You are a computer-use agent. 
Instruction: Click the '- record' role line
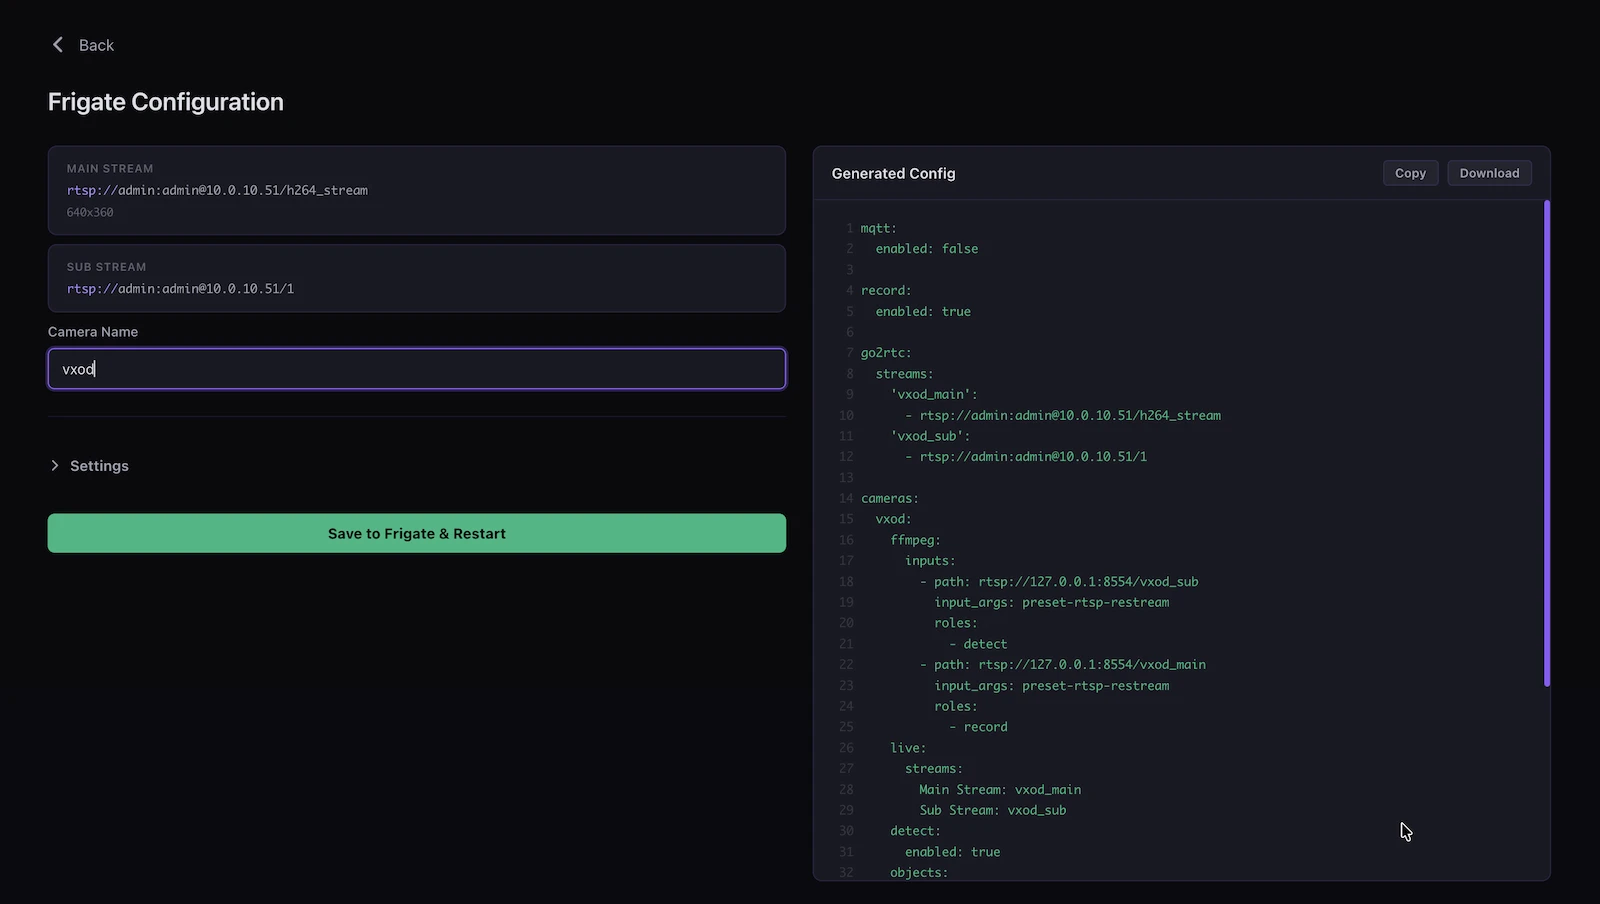(978, 727)
